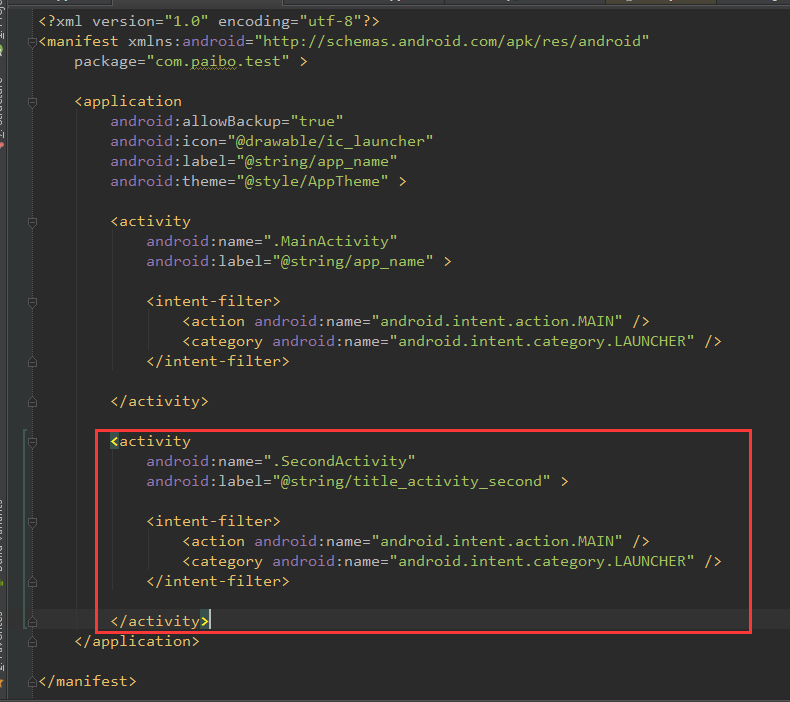Click the package value "com.paibo.test"
This screenshot has width=790, height=702.
click(218, 61)
